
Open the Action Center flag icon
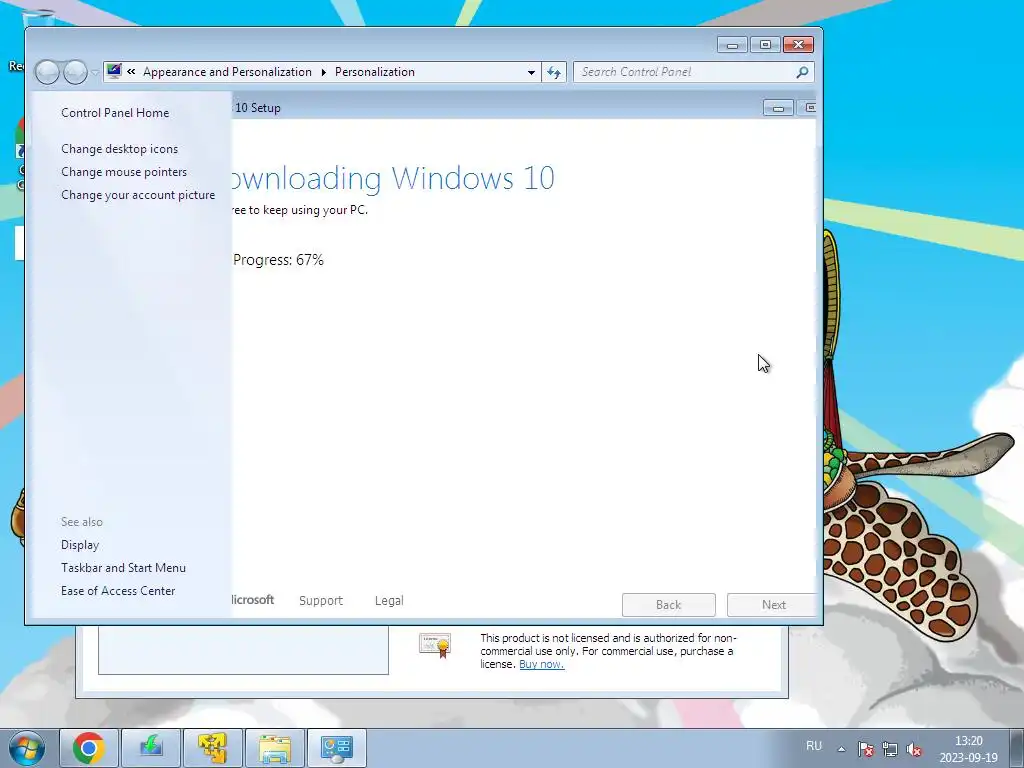pyautogui.click(x=866, y=749)
